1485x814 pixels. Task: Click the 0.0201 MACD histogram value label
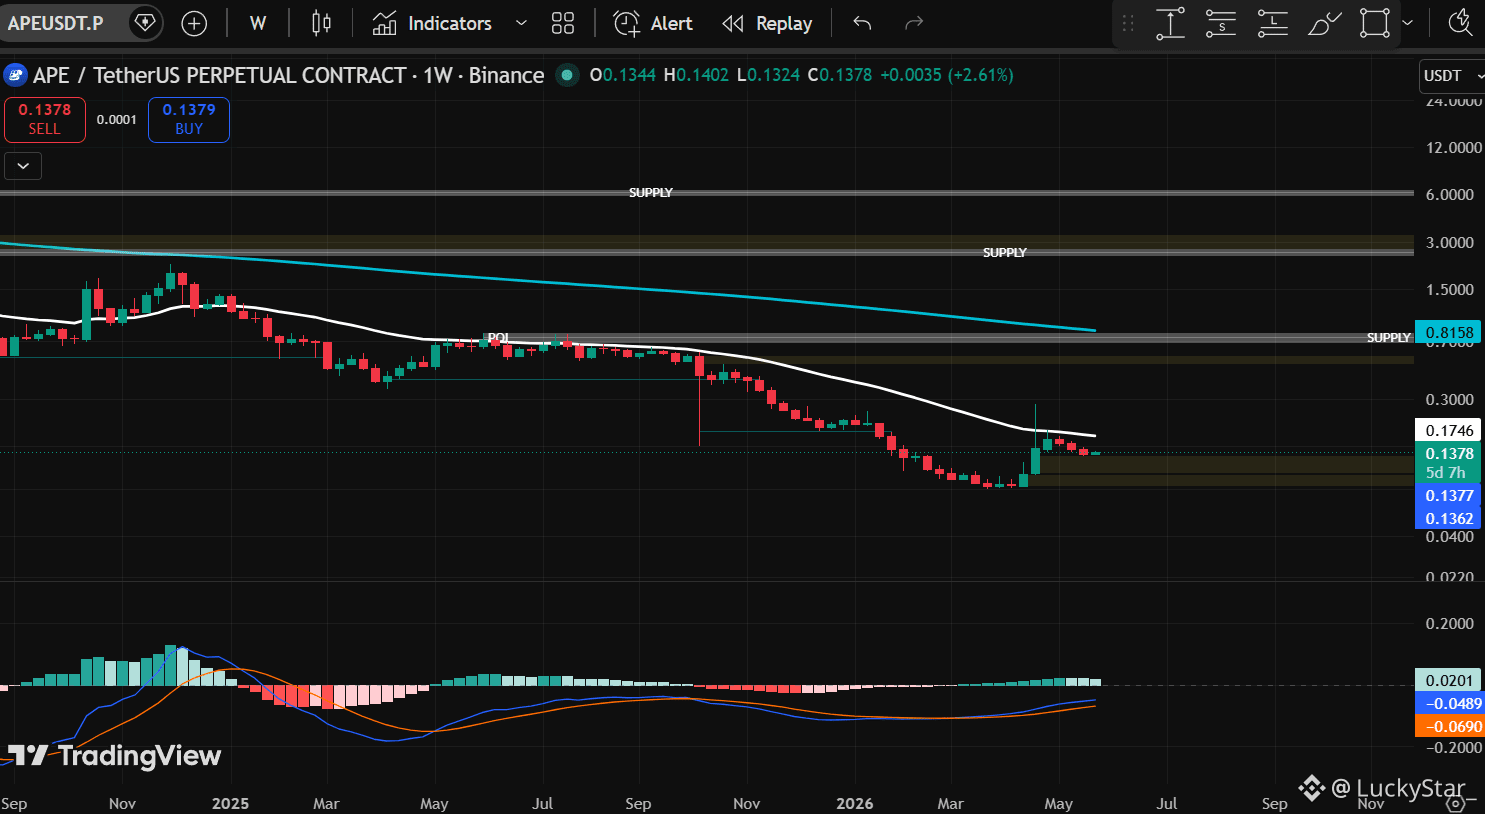(1449, 680)
